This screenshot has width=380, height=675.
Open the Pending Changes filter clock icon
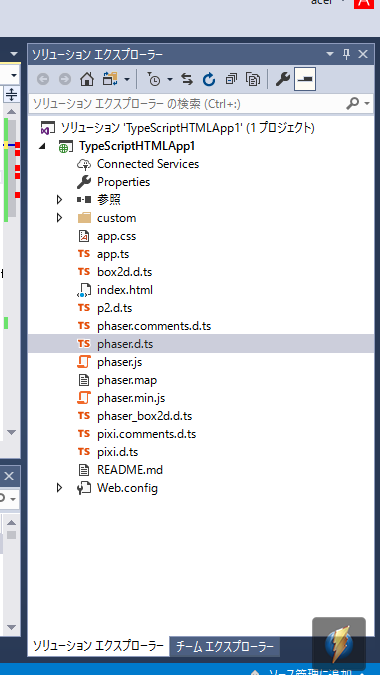[x=154, y=79]
